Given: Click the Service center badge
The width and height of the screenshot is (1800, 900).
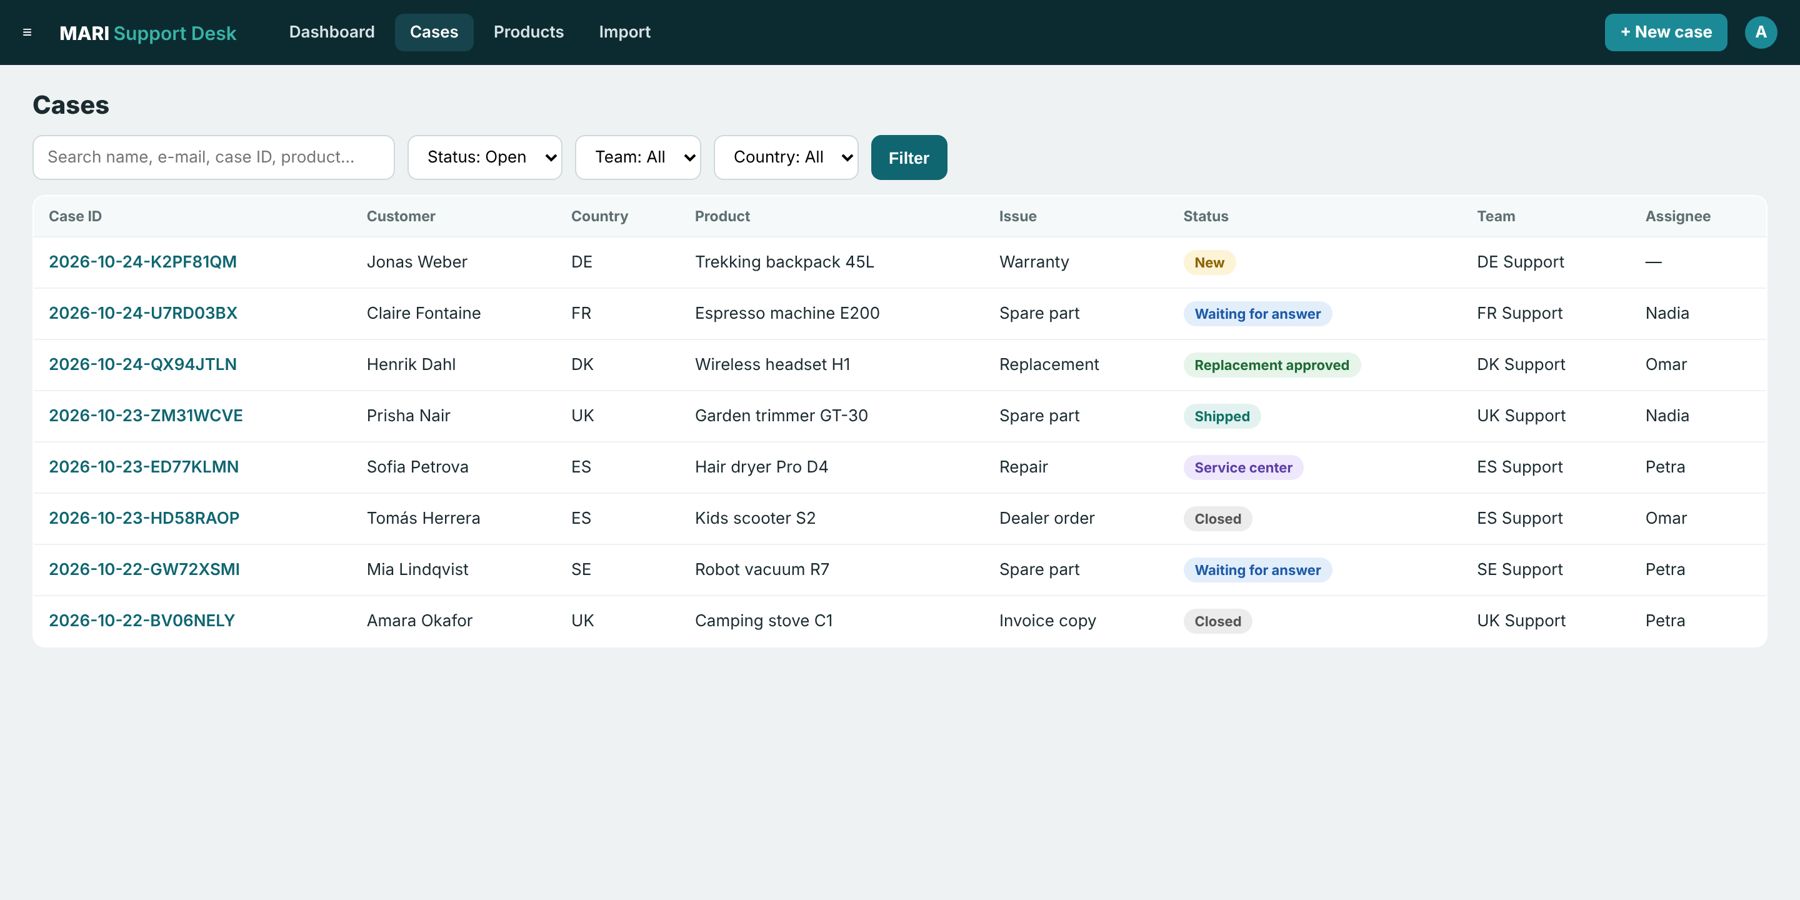Looking at the screenshot, I should (x=1243, y=467).
